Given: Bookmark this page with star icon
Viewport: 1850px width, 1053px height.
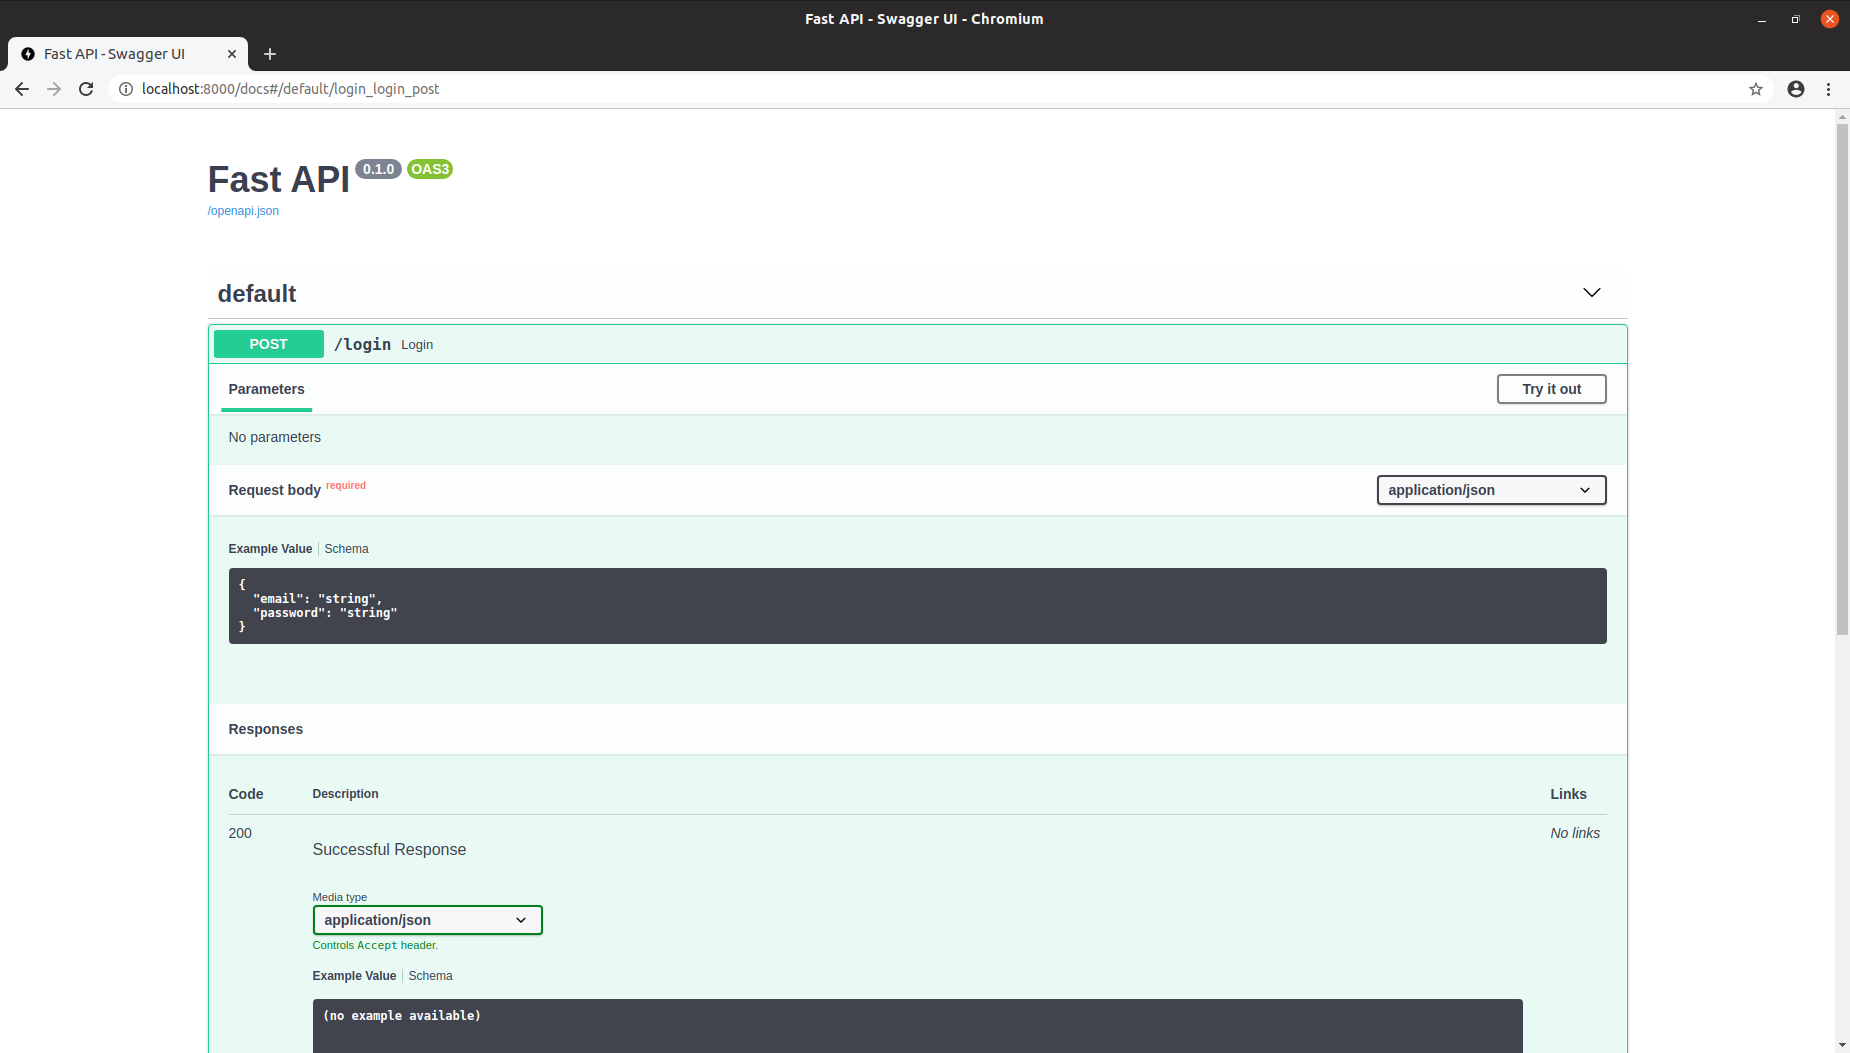Looking at the screenshot, I should pyautogui.click(x=1755, y=89).
